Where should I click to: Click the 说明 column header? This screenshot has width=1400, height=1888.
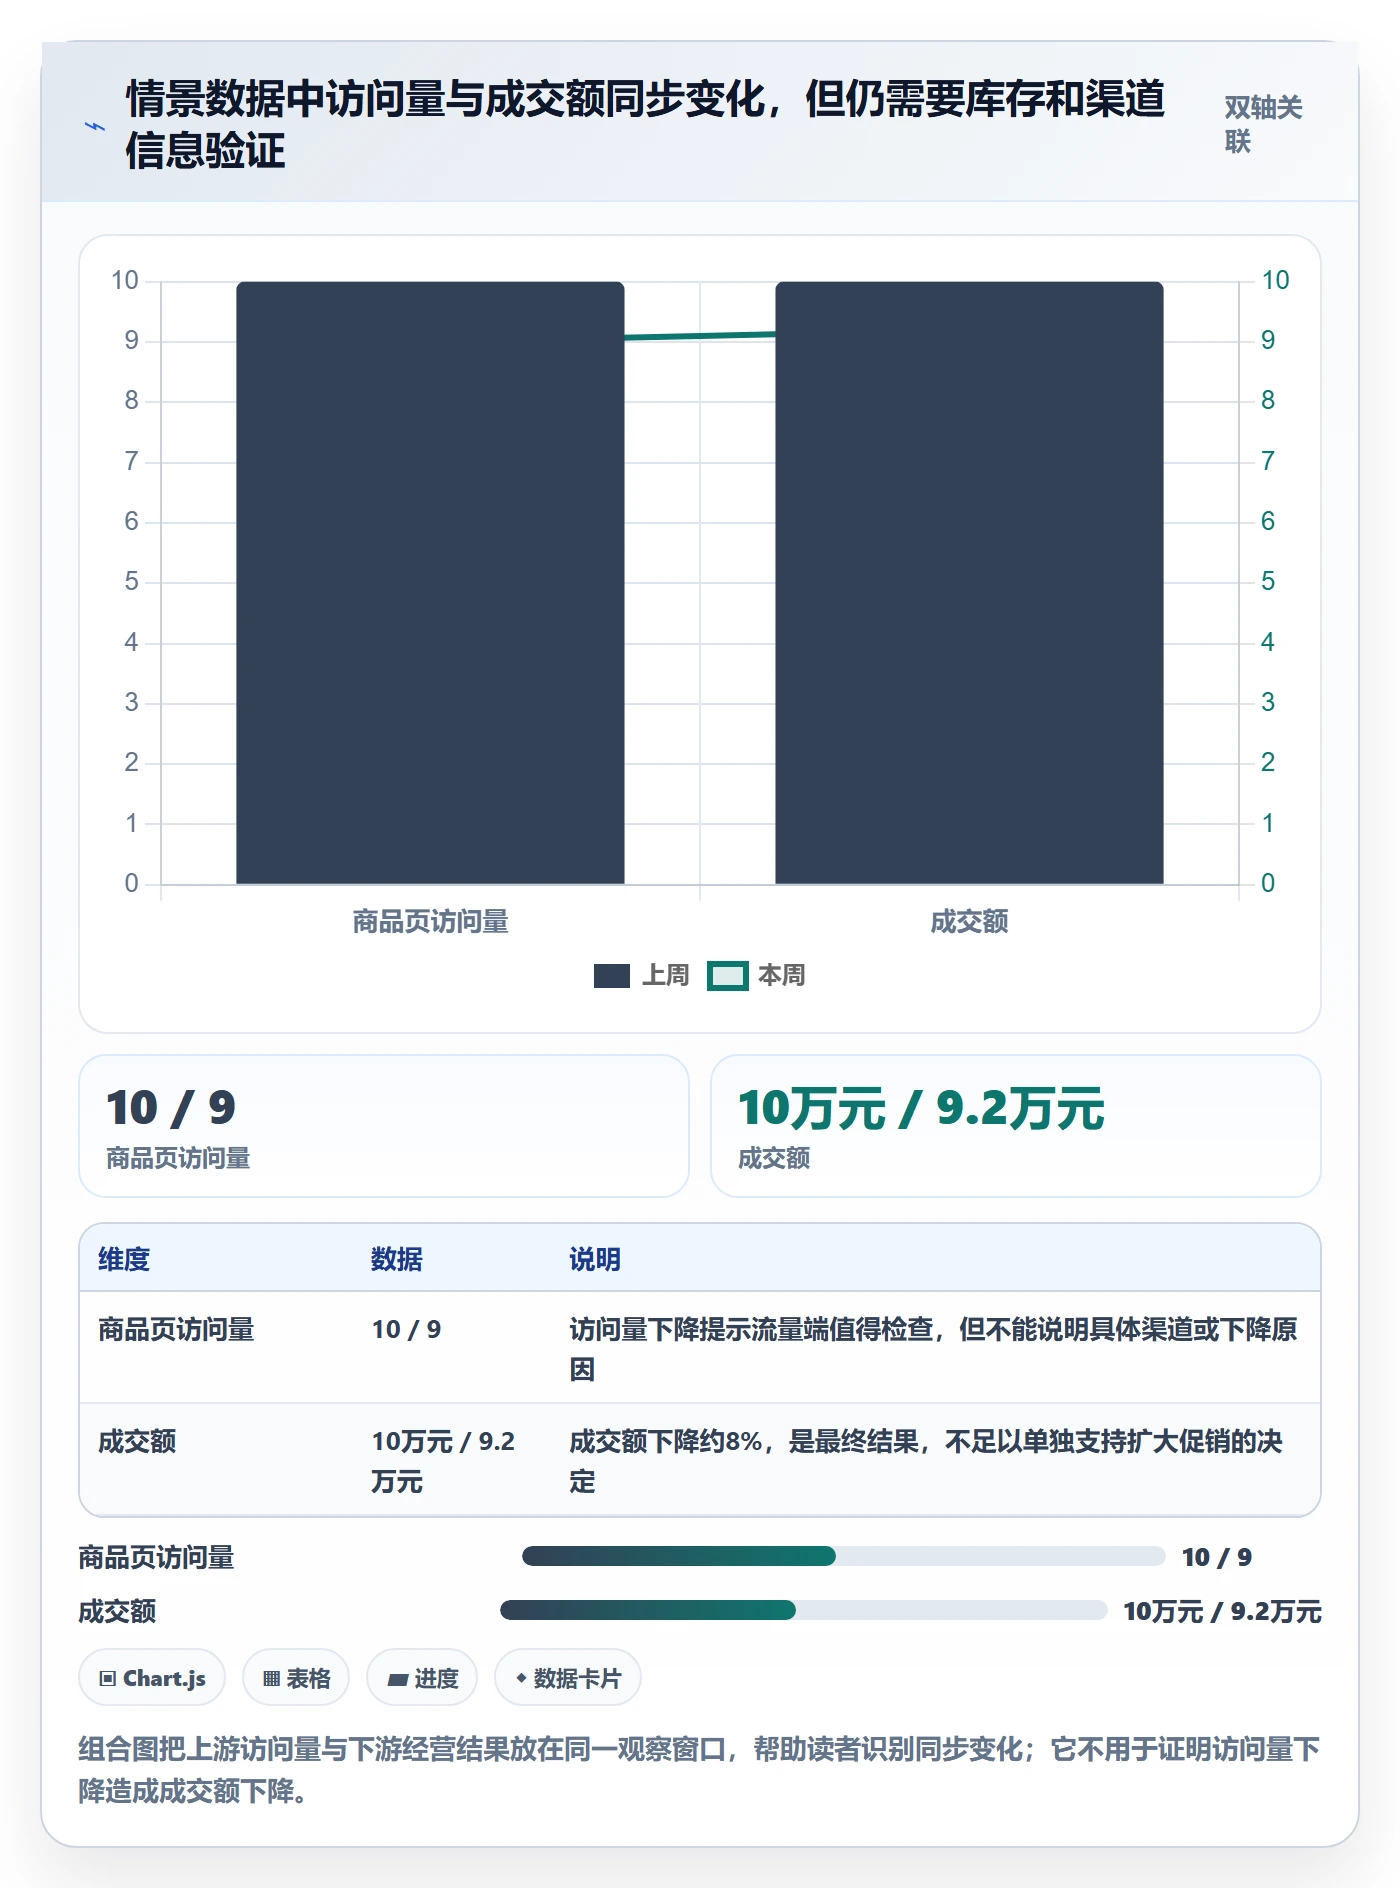pos(595,1259)
